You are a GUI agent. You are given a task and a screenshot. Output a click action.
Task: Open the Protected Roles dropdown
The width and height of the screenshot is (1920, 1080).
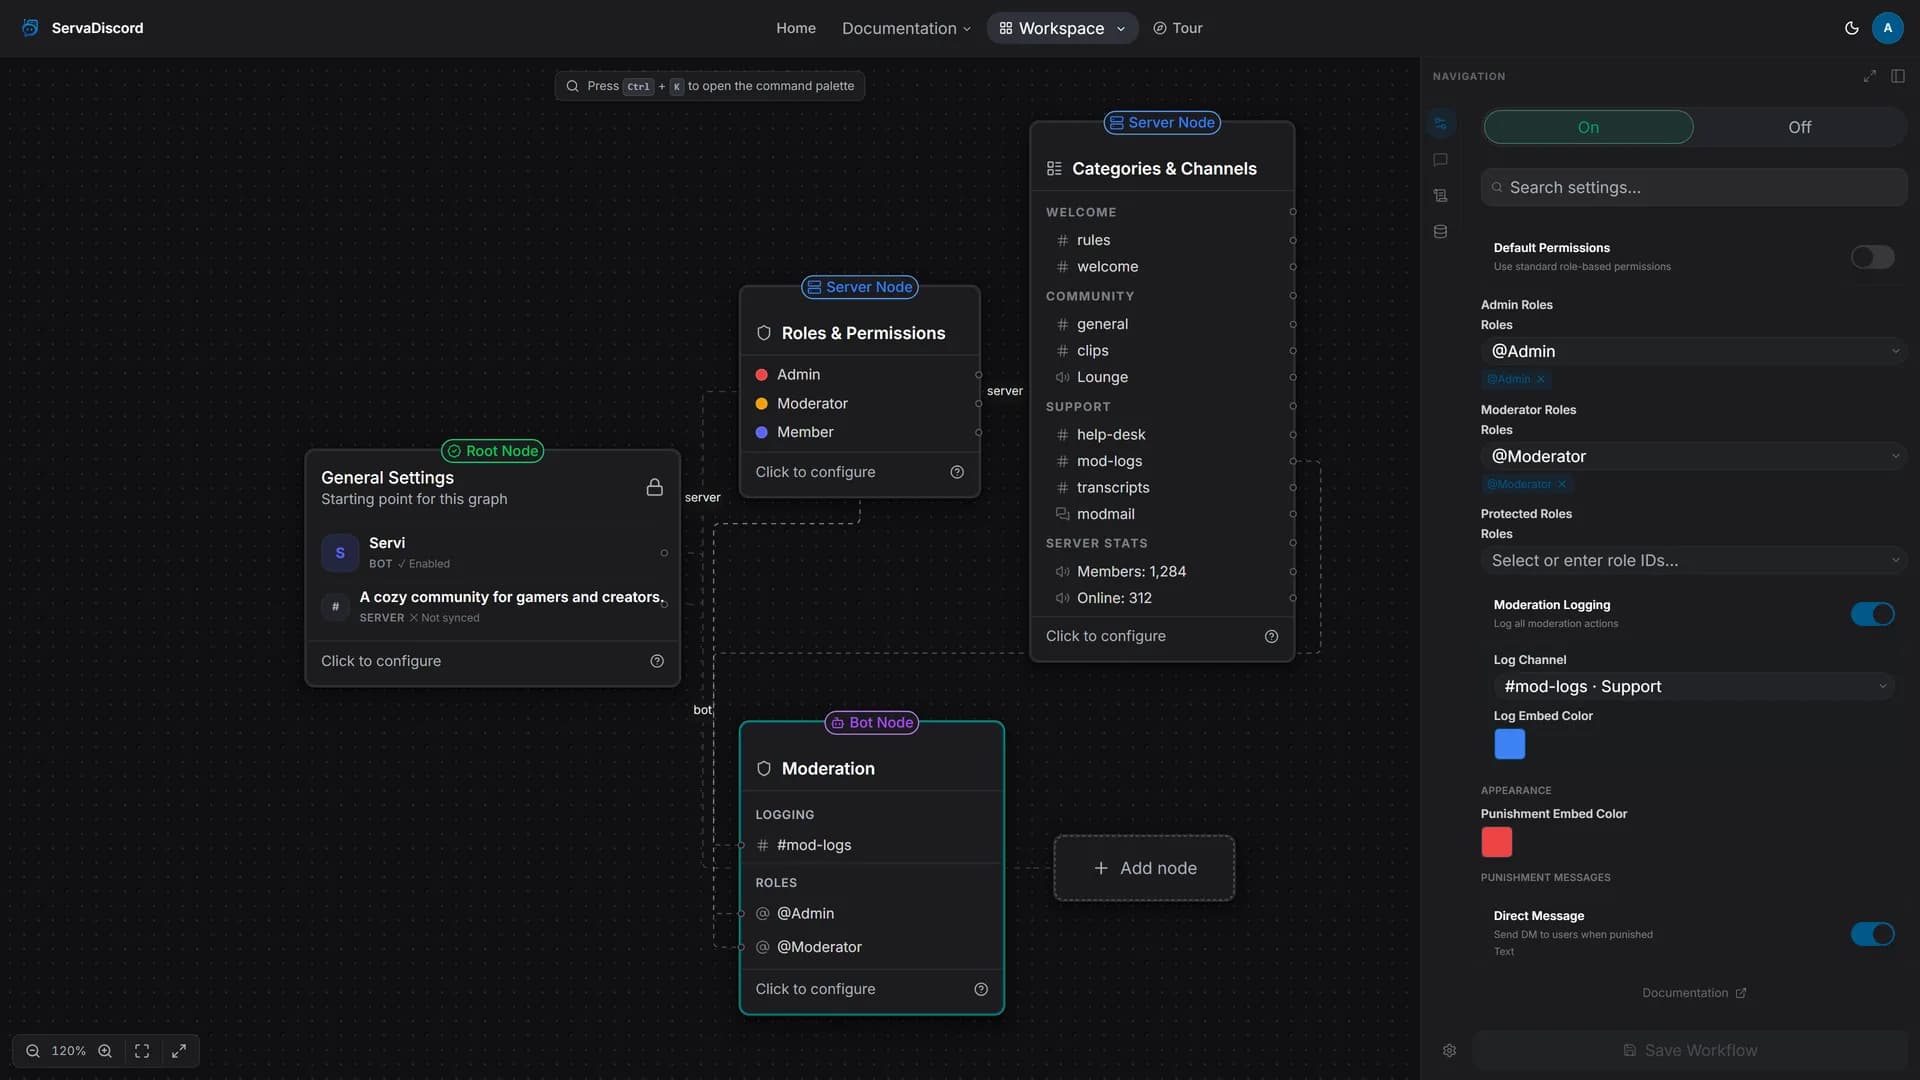(x=1694, y=560)
